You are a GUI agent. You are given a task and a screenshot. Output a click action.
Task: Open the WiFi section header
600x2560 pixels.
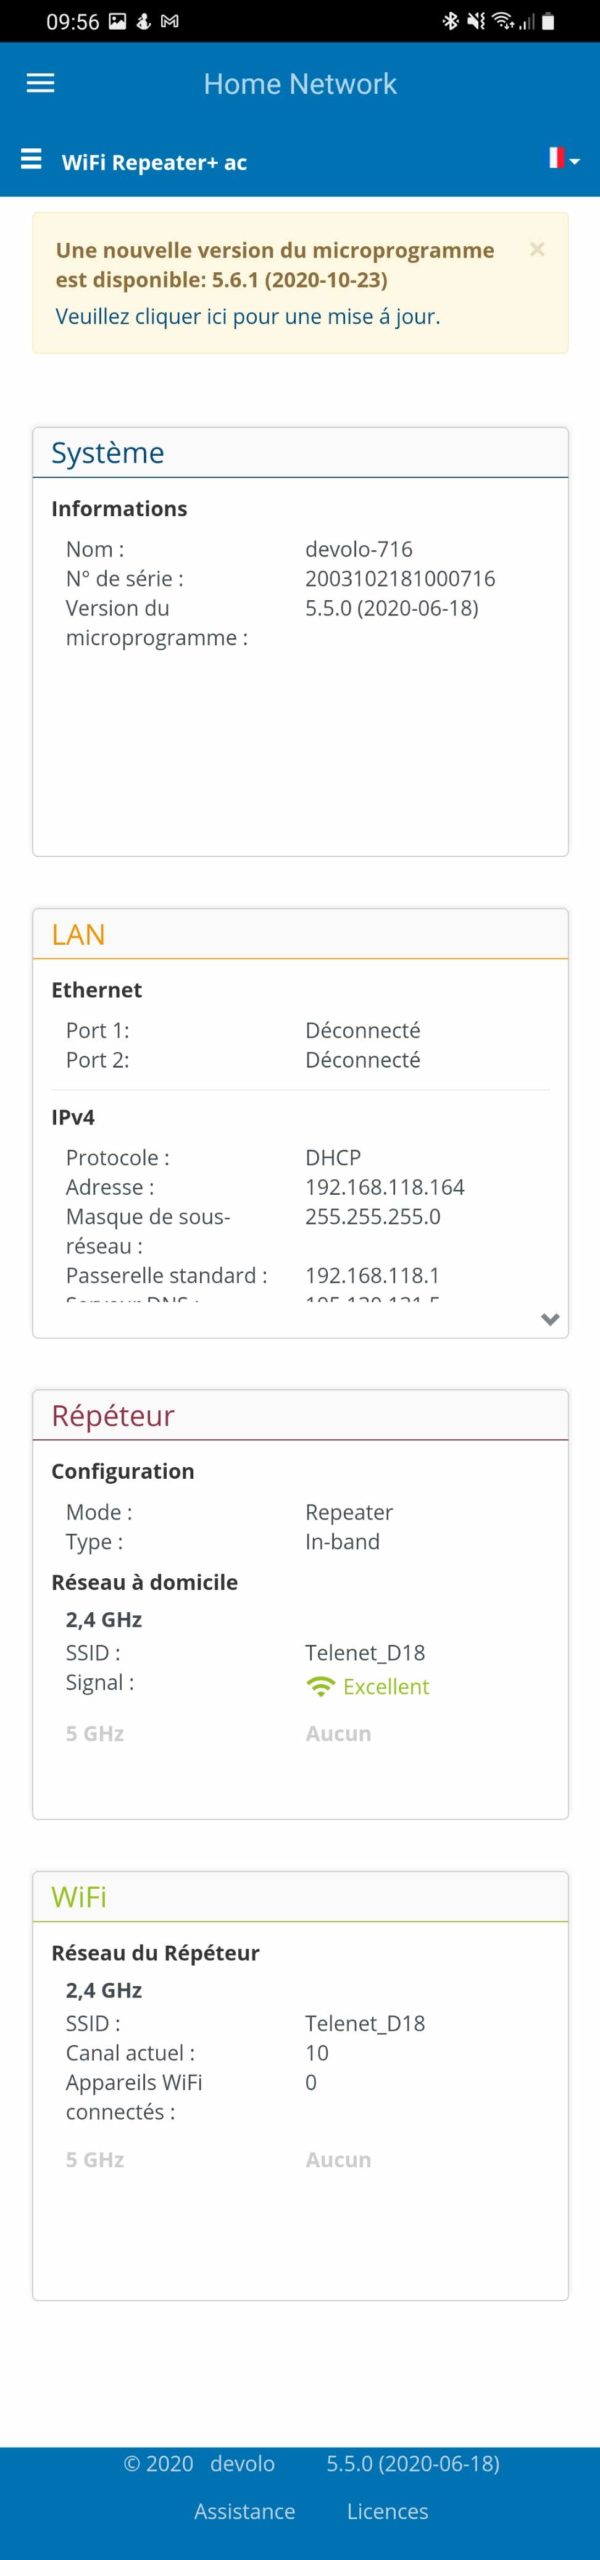click(79, 1896)
